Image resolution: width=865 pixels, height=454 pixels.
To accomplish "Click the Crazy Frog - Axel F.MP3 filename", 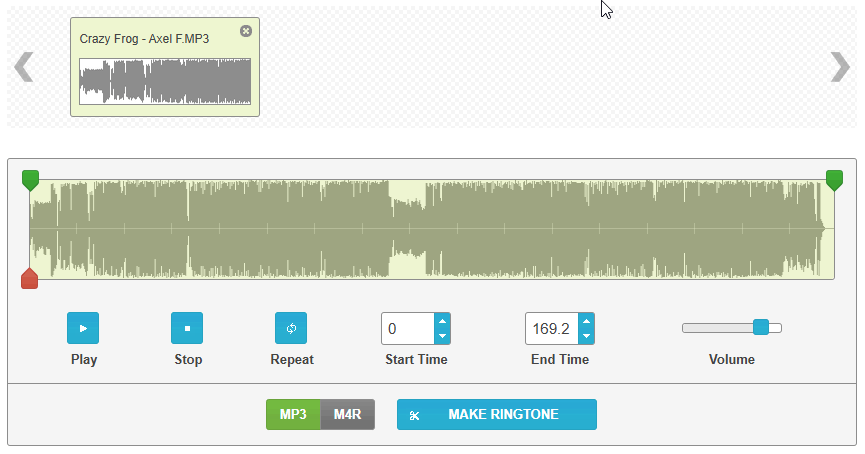I will pos(144,39).
